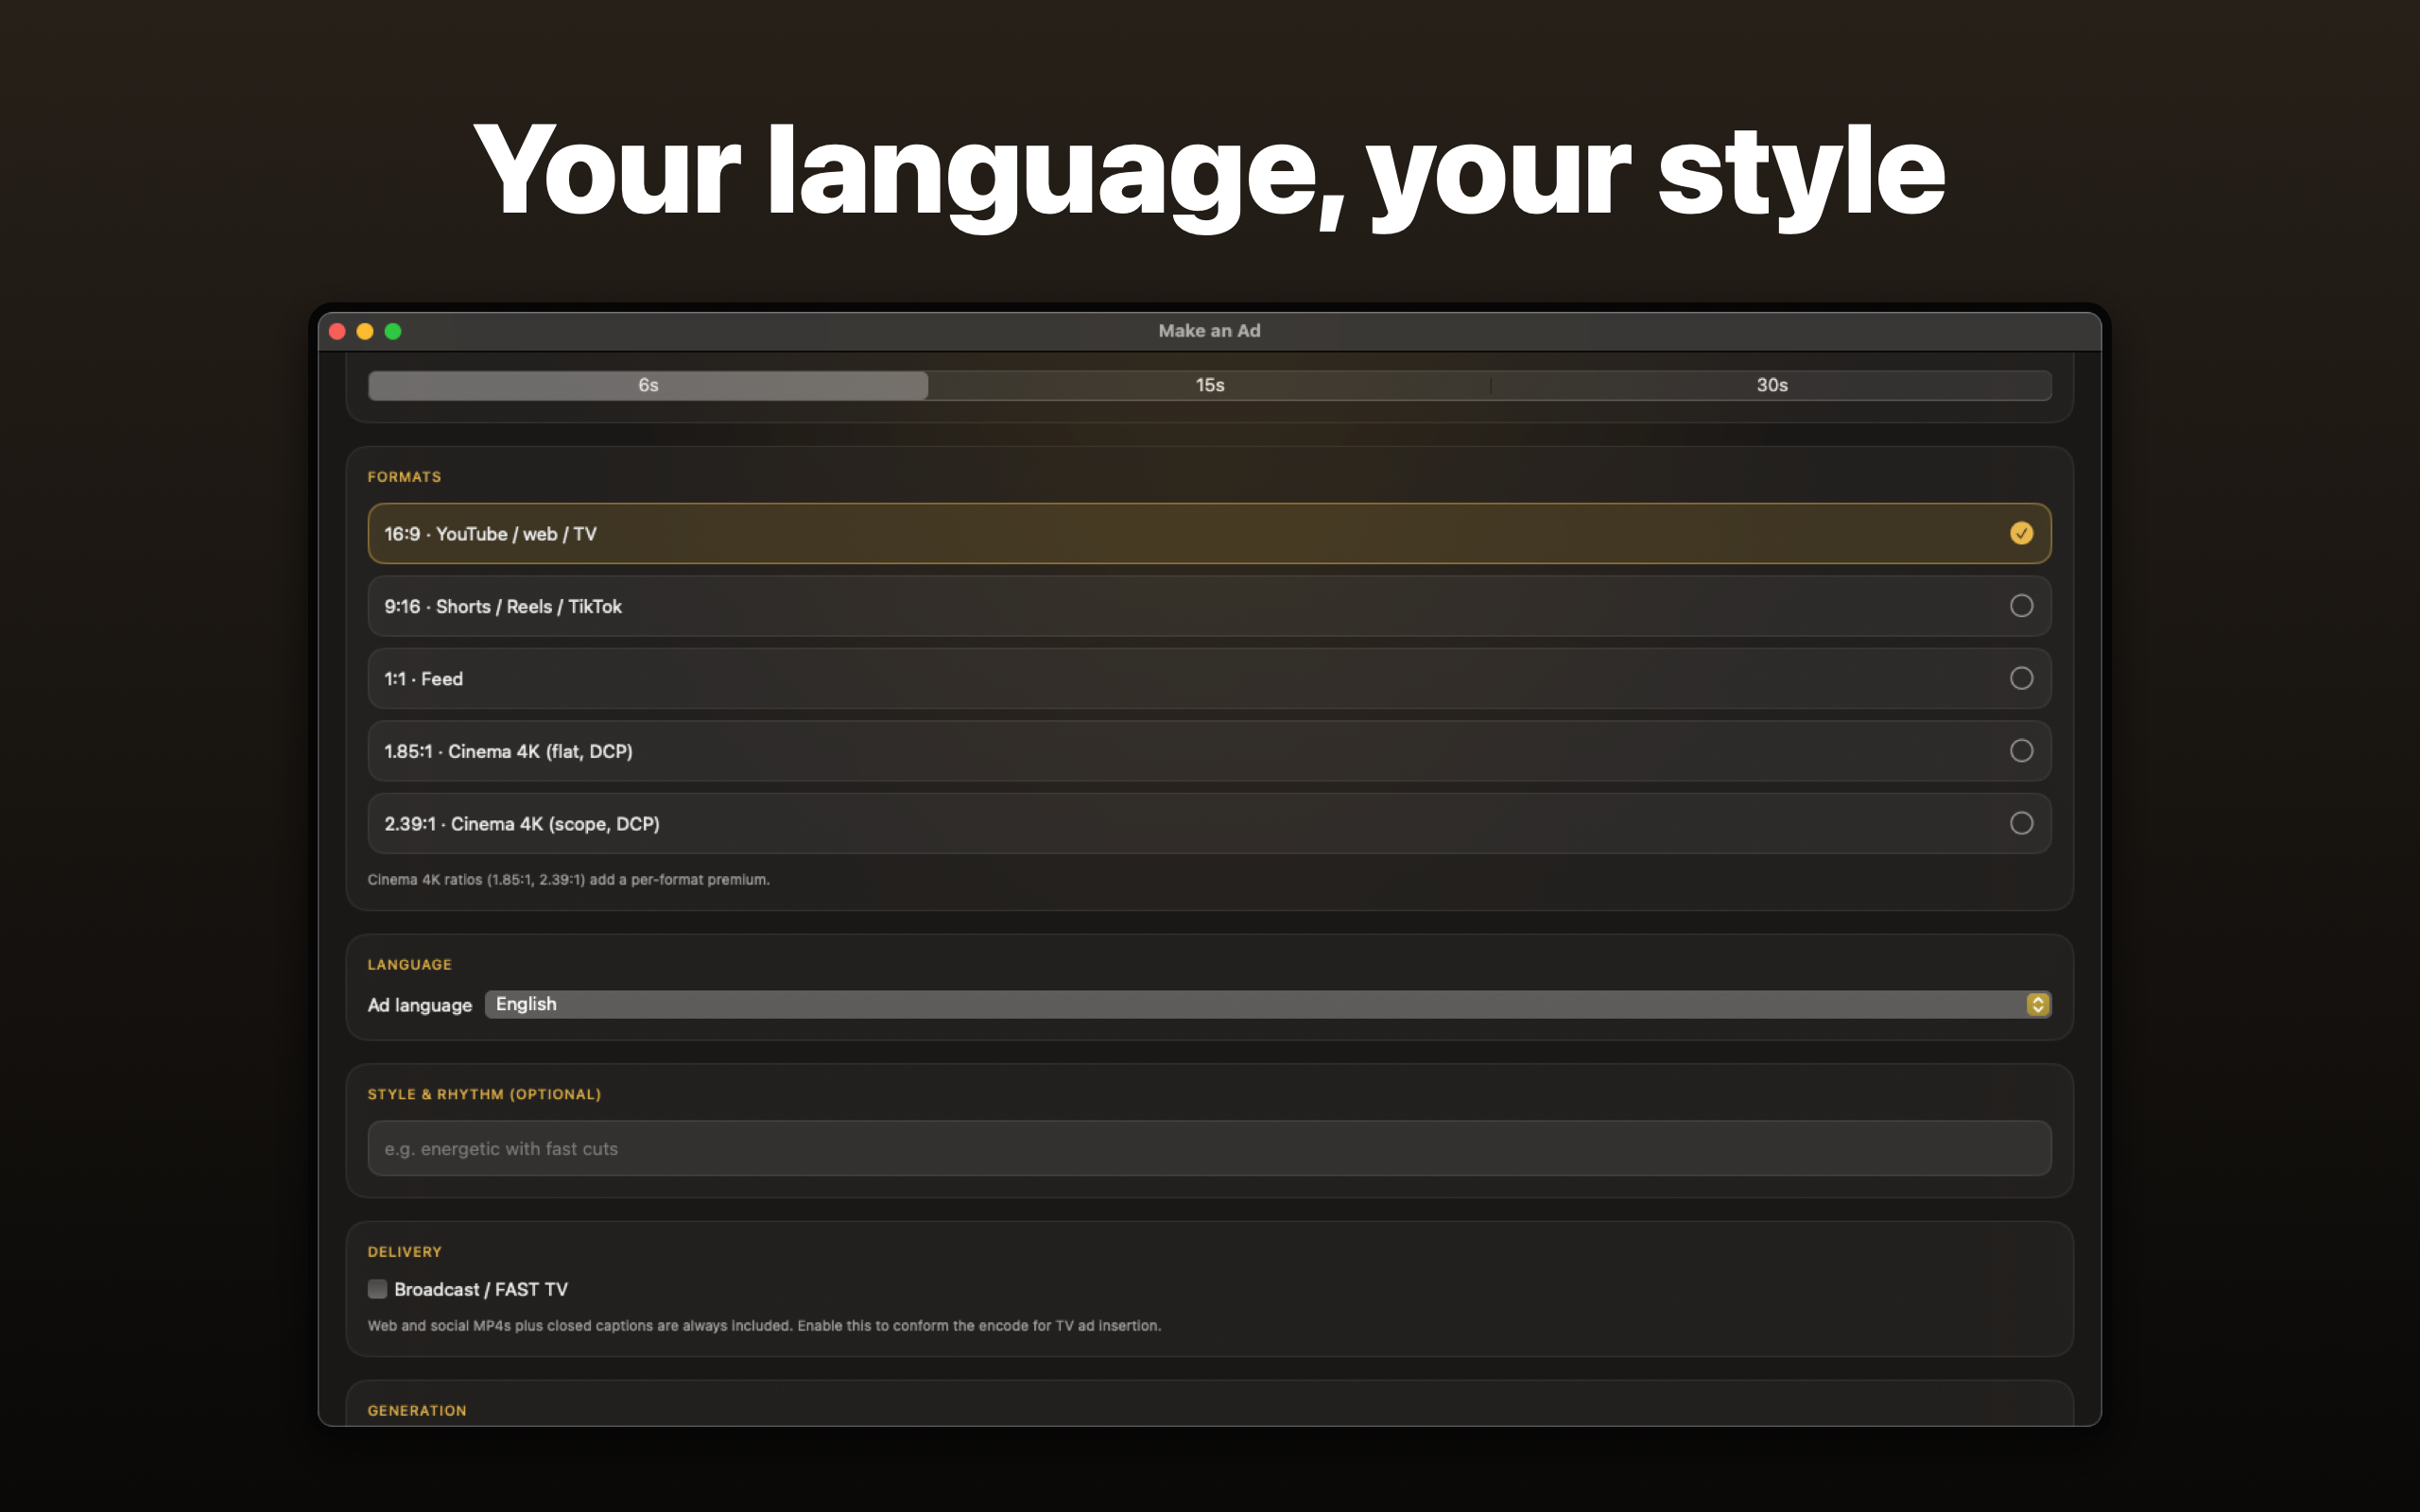
Task: Click the 9:16 · Shorts / Reels / TikTok label
Action: [x=503, y=607]
